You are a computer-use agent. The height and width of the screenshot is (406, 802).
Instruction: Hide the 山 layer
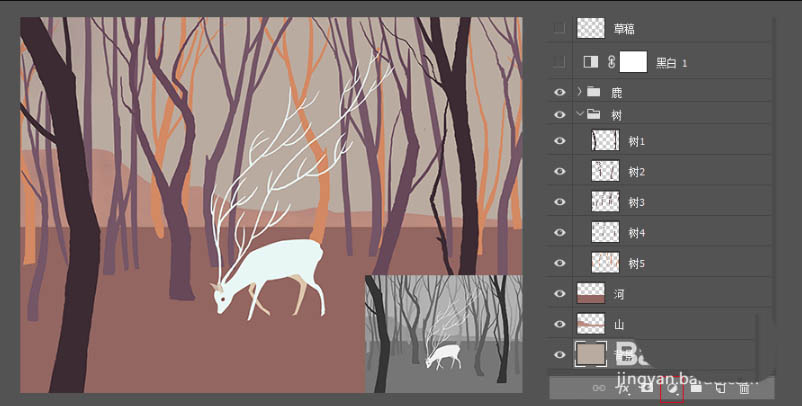[560, 324]
